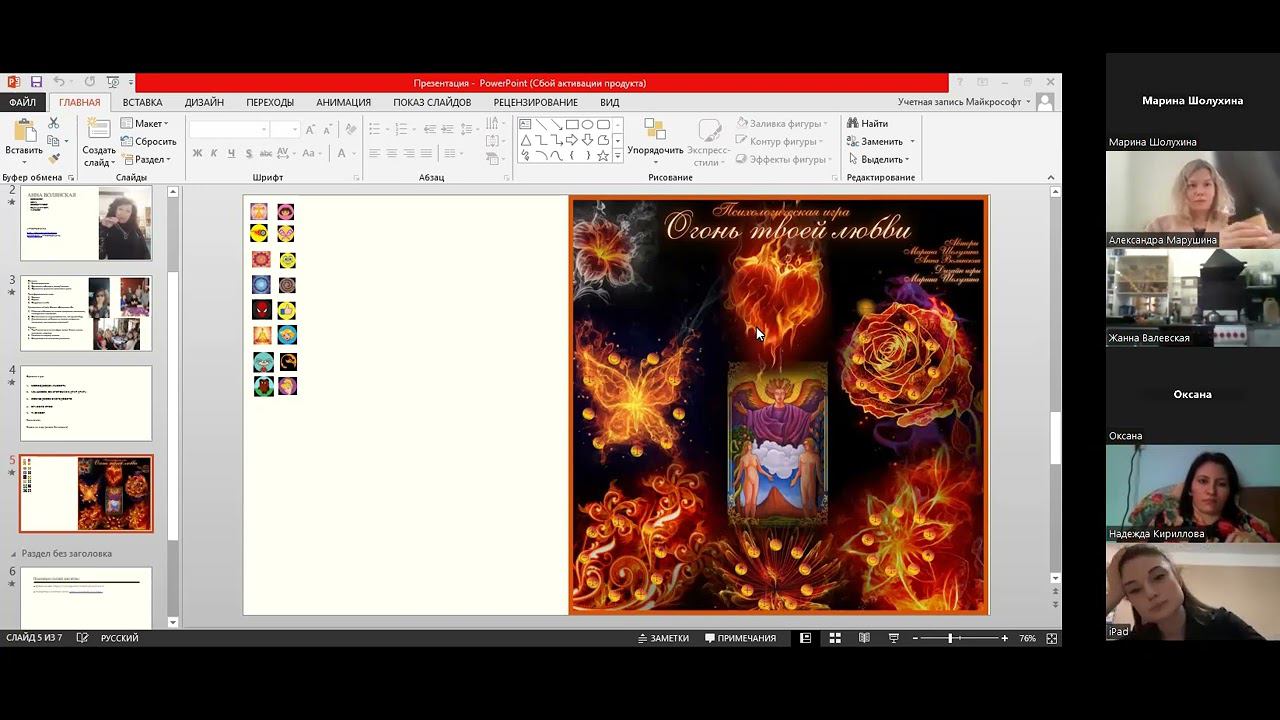Click Найти (Find) binoculars button
1280x720 pixels.
tap(867, 124)
